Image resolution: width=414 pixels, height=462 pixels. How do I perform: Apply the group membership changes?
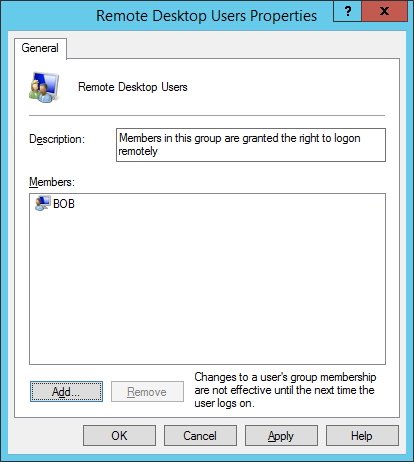281,436
